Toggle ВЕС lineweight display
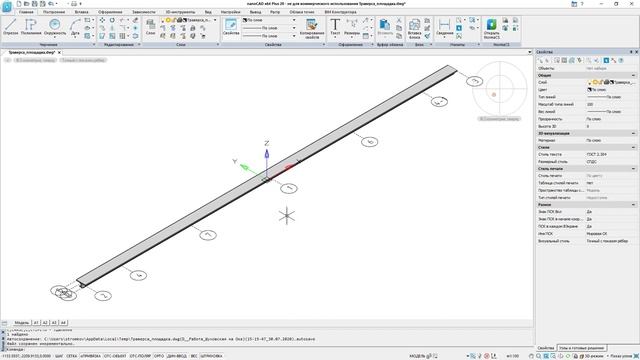Image resolution: width=640 pixels, height=360 pixels. click(x=194, y=356)
